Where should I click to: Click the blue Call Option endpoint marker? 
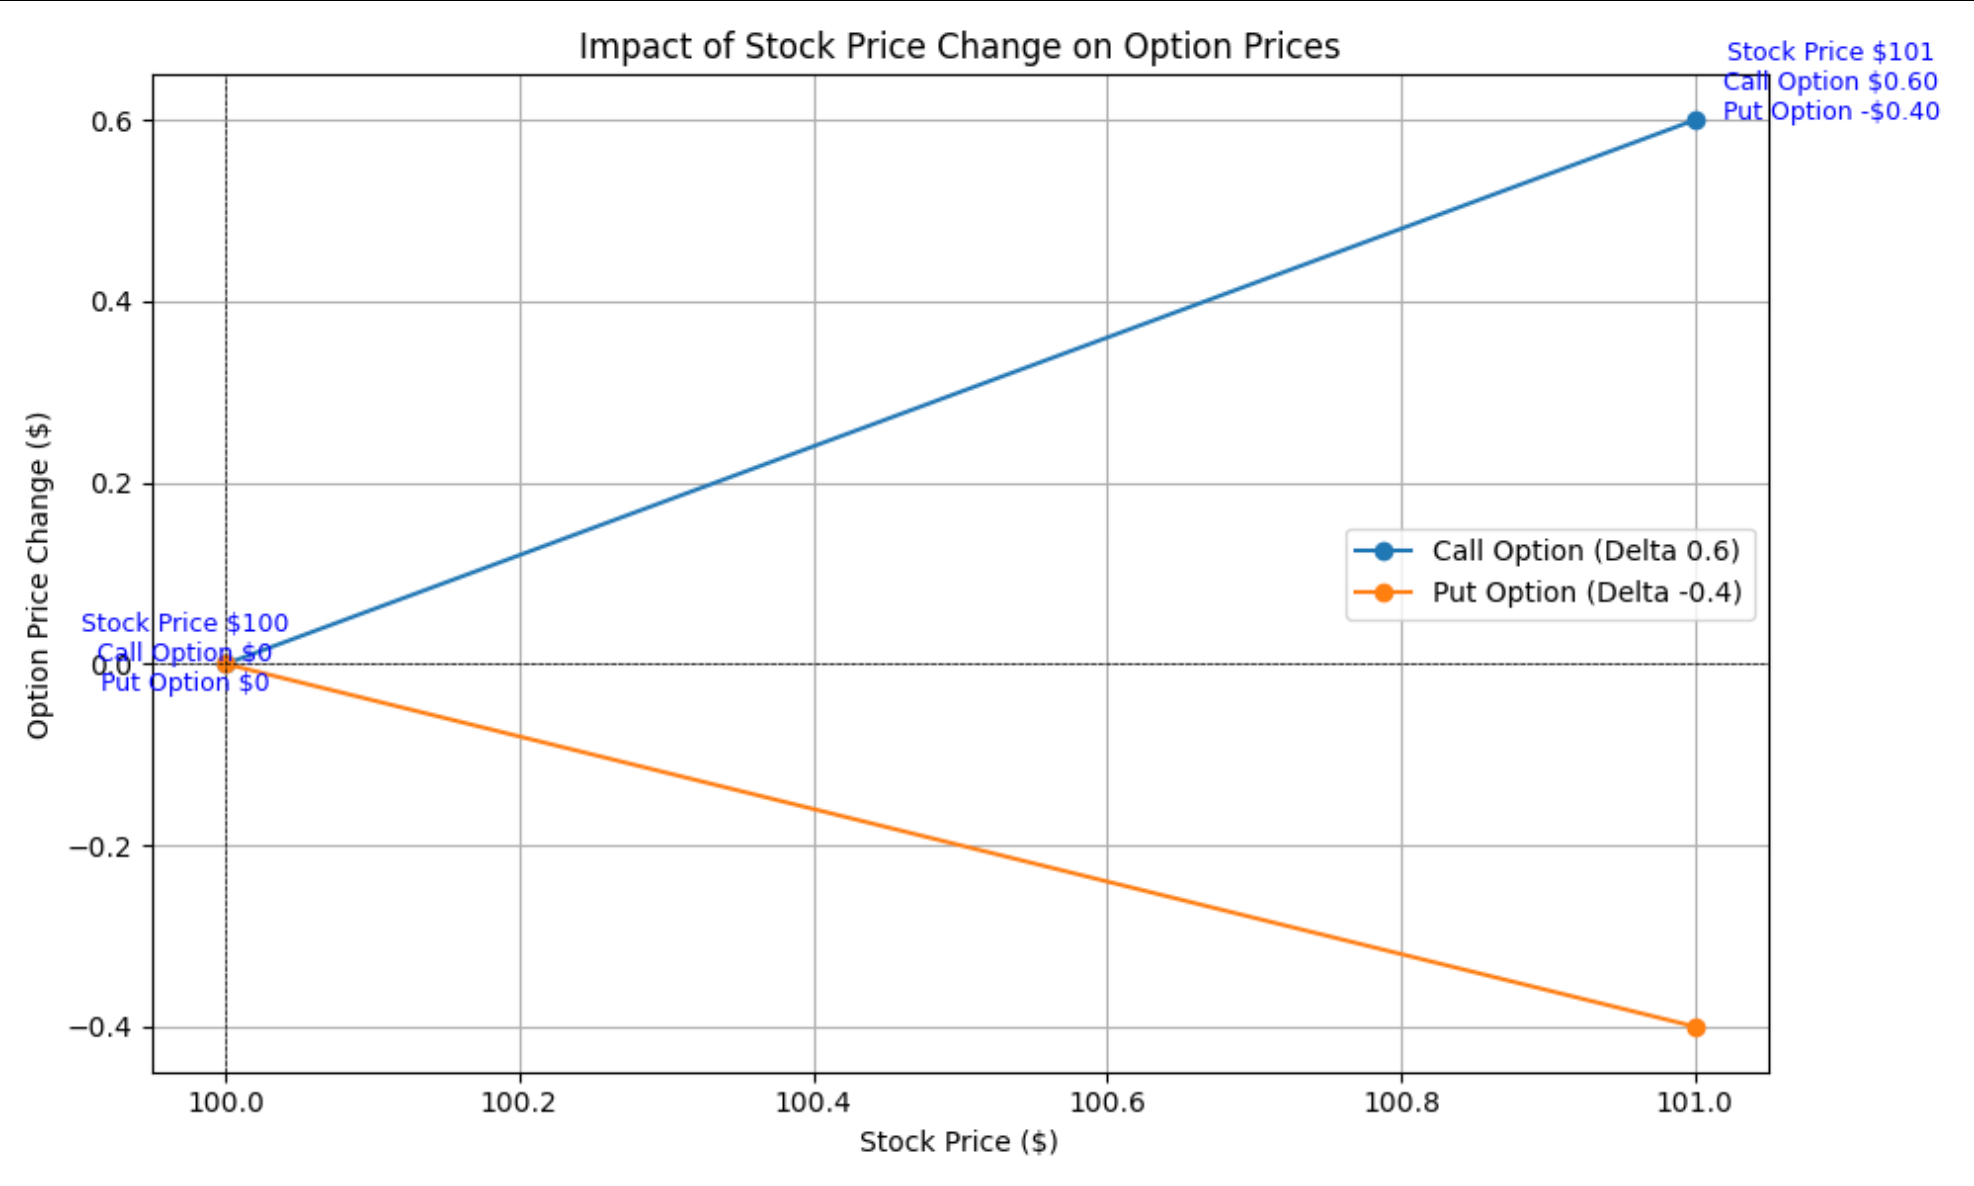(x=1695, y=120)
